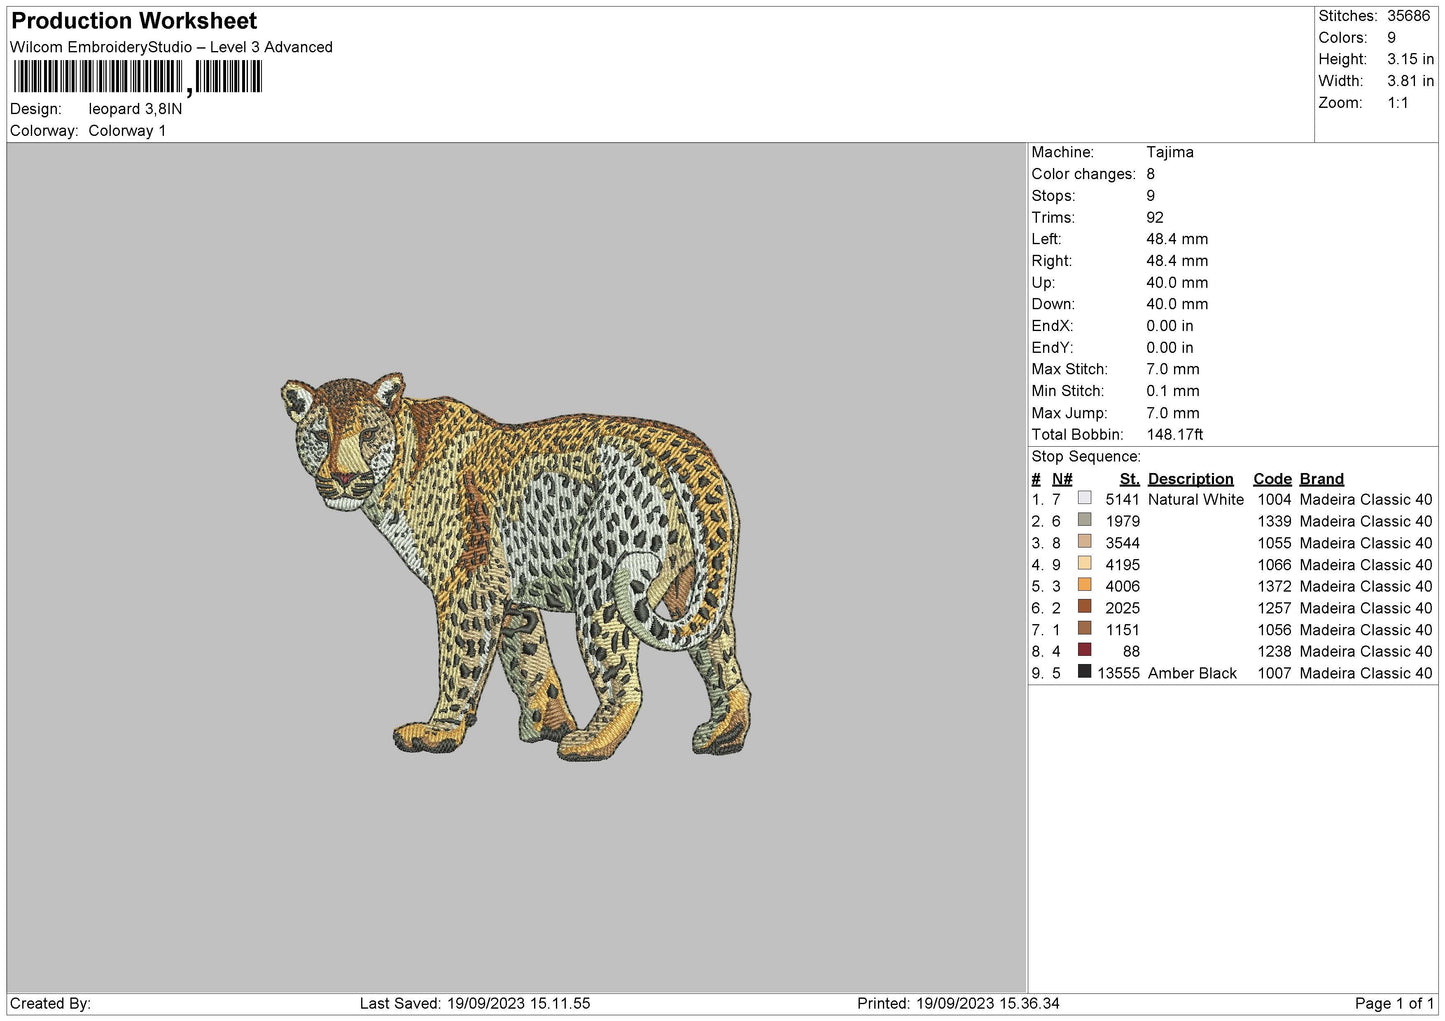Click the Zoom value 1:1
Image resolution: width=1445 pixels, height=1021 pixels.
click(x=1397, y=103)
